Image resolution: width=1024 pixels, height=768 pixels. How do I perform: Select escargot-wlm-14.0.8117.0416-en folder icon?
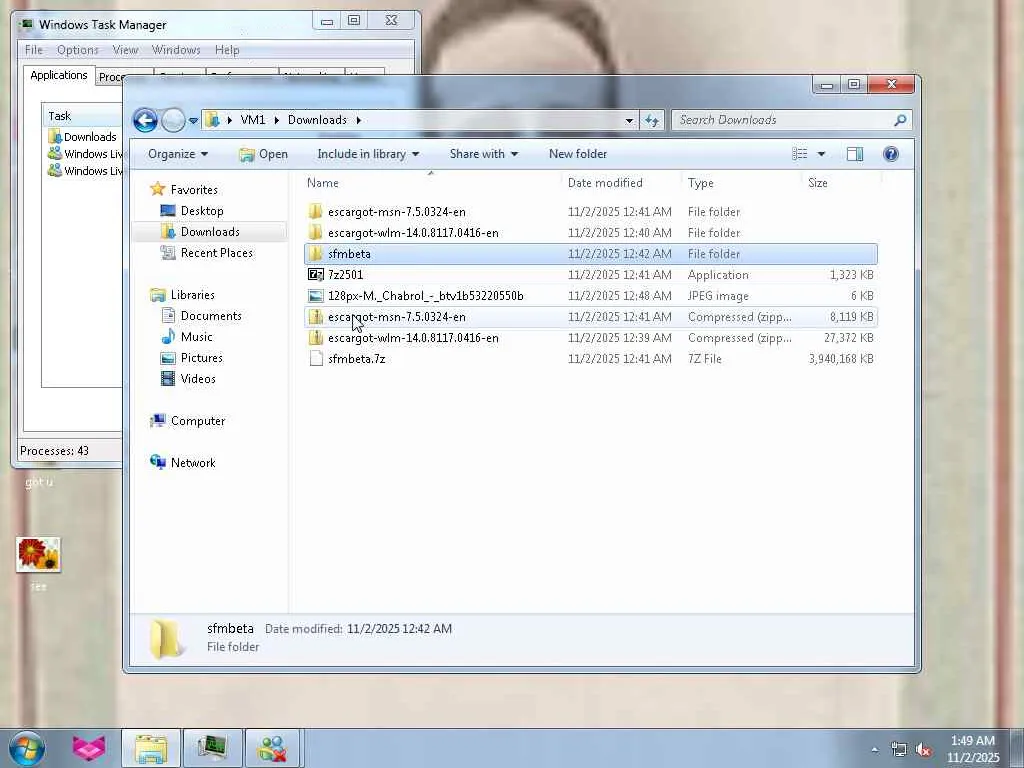[315, 232]
